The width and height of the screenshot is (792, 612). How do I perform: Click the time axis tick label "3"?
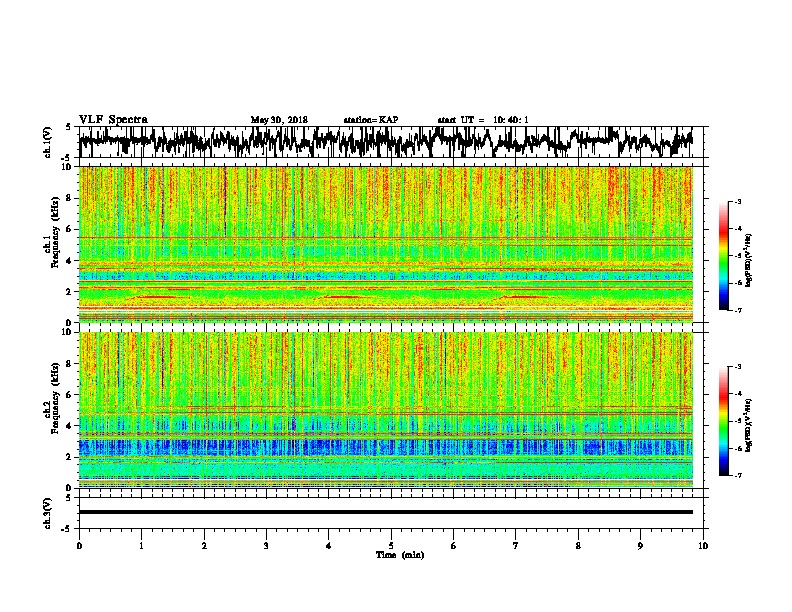[x=266, y=546]
